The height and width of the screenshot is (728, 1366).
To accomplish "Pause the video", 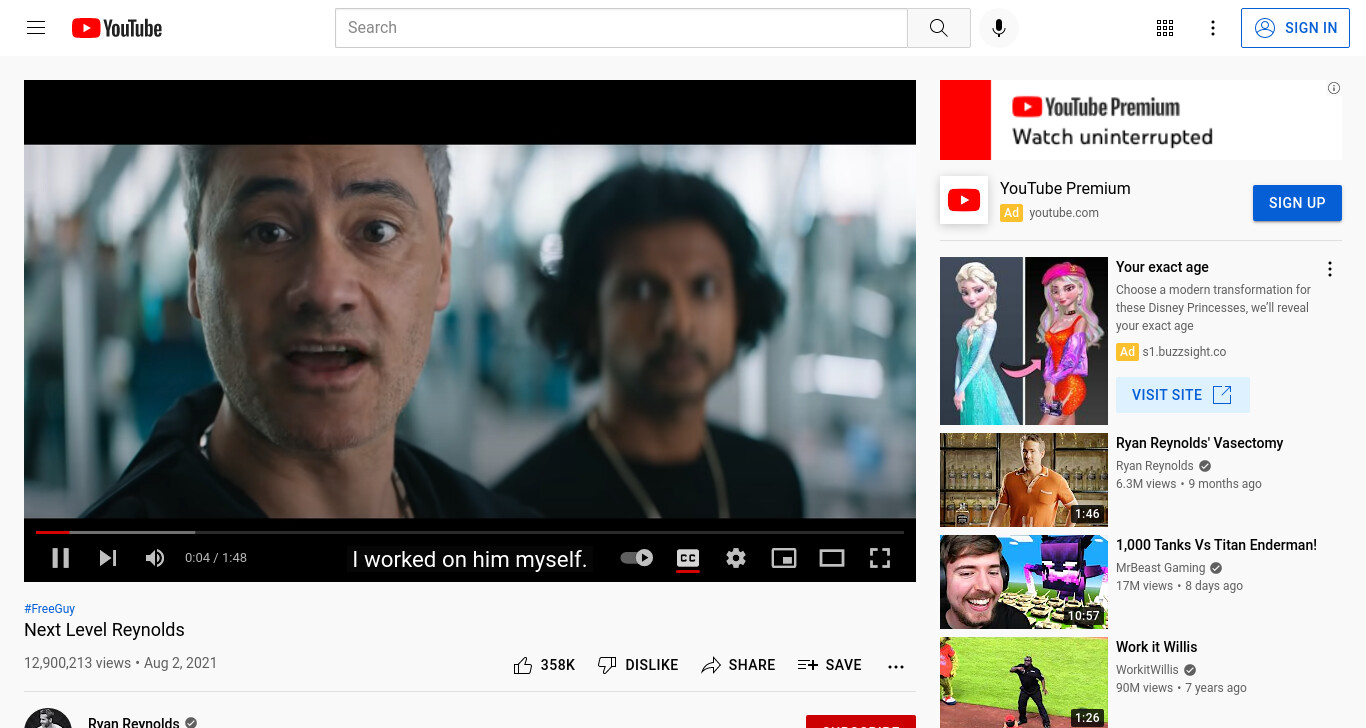I will click(61, 558).
